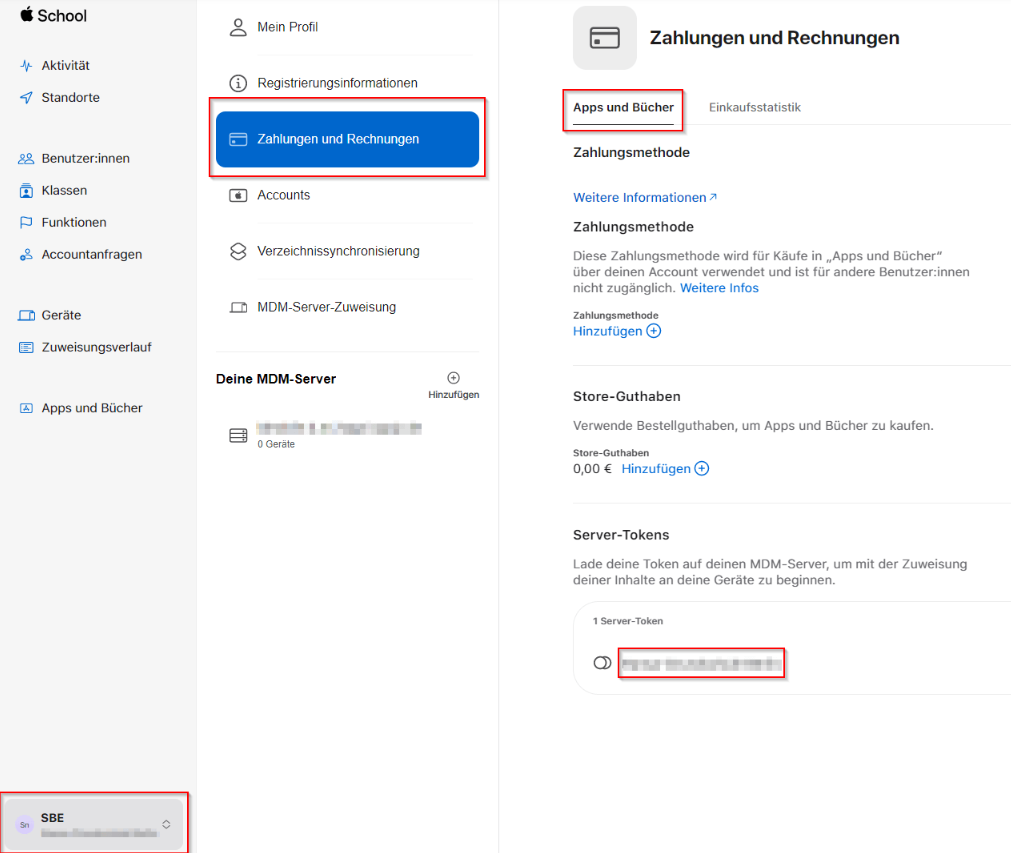
Task: Open Weitere Infos link in description
Action: pos(719,288)
